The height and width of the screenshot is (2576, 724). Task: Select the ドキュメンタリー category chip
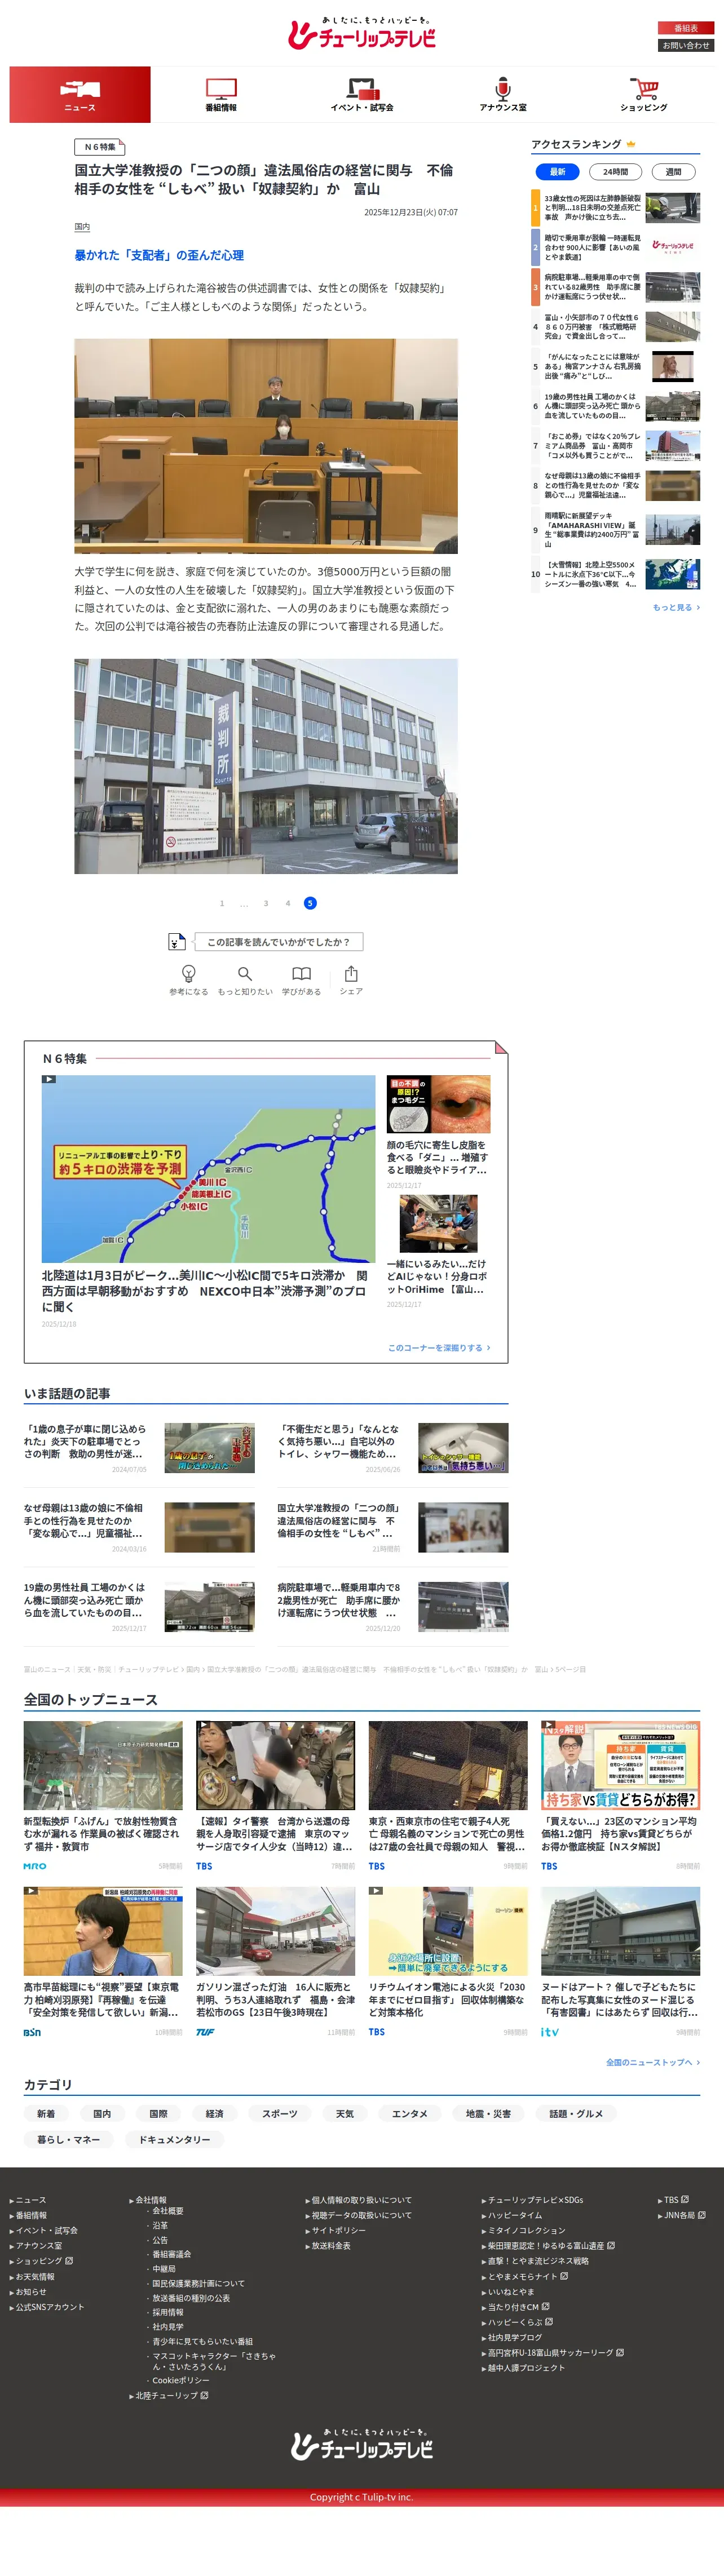(174, 2139)
